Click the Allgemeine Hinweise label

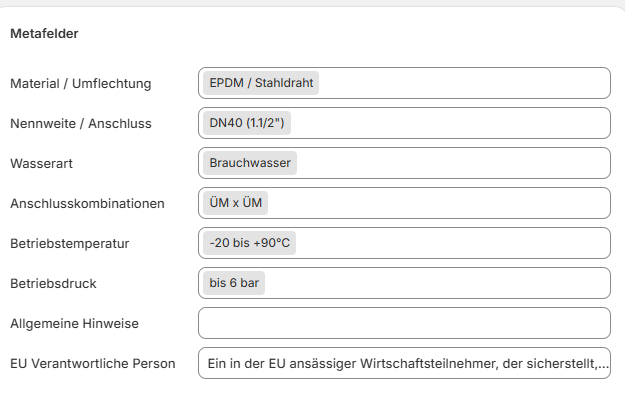74,323
